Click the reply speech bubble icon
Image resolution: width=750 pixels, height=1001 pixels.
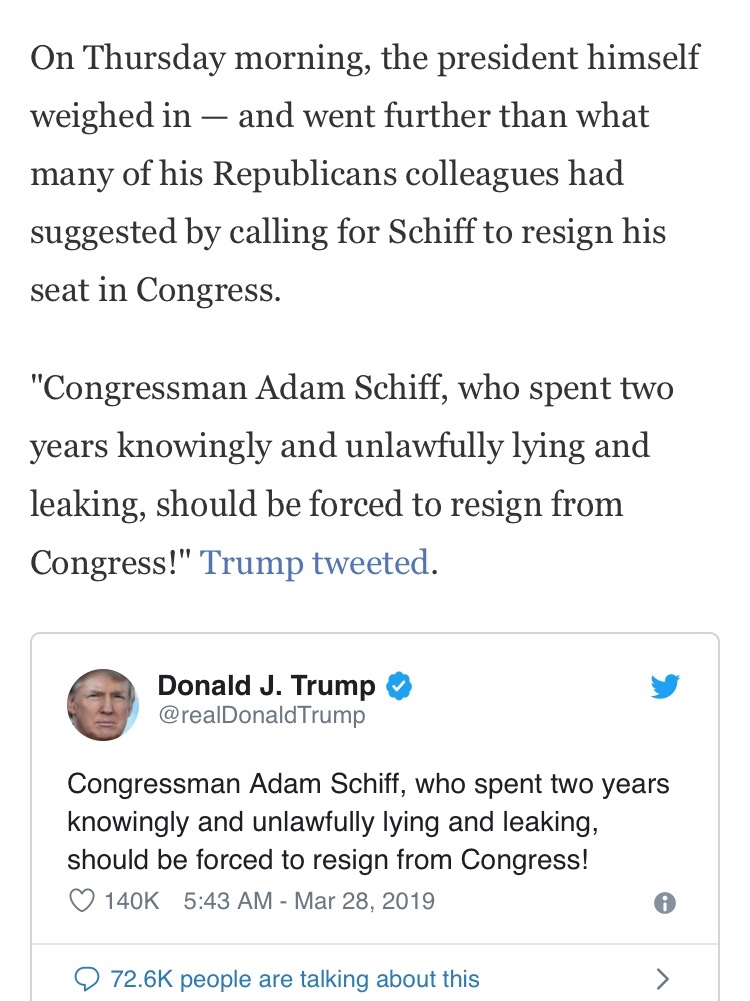point(87,978)
